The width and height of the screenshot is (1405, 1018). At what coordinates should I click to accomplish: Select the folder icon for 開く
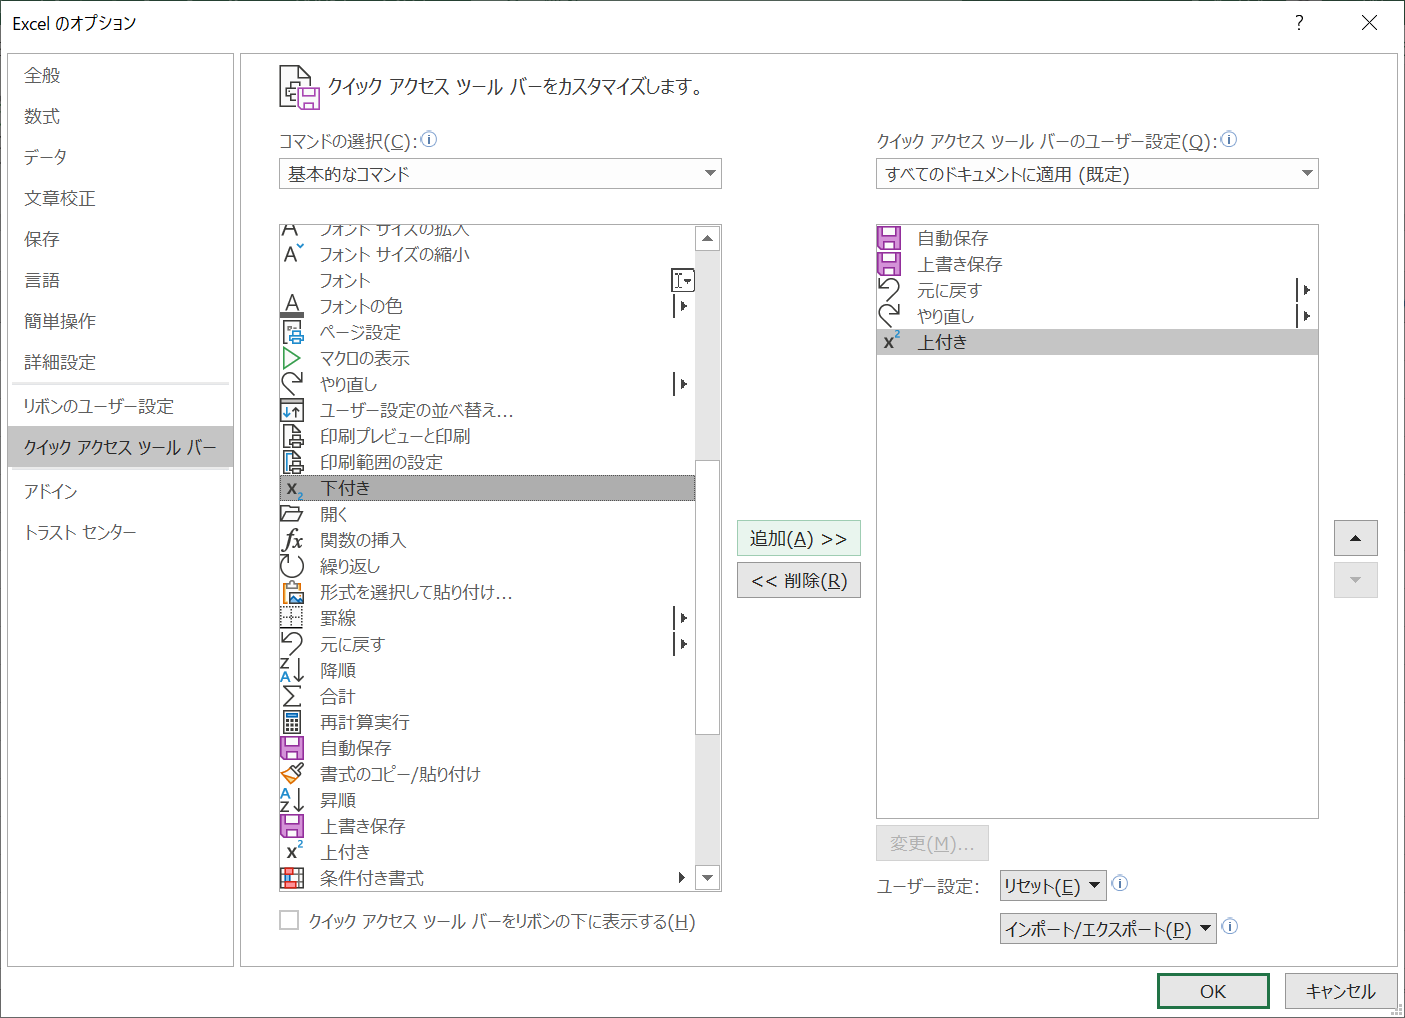pos(292,514)
